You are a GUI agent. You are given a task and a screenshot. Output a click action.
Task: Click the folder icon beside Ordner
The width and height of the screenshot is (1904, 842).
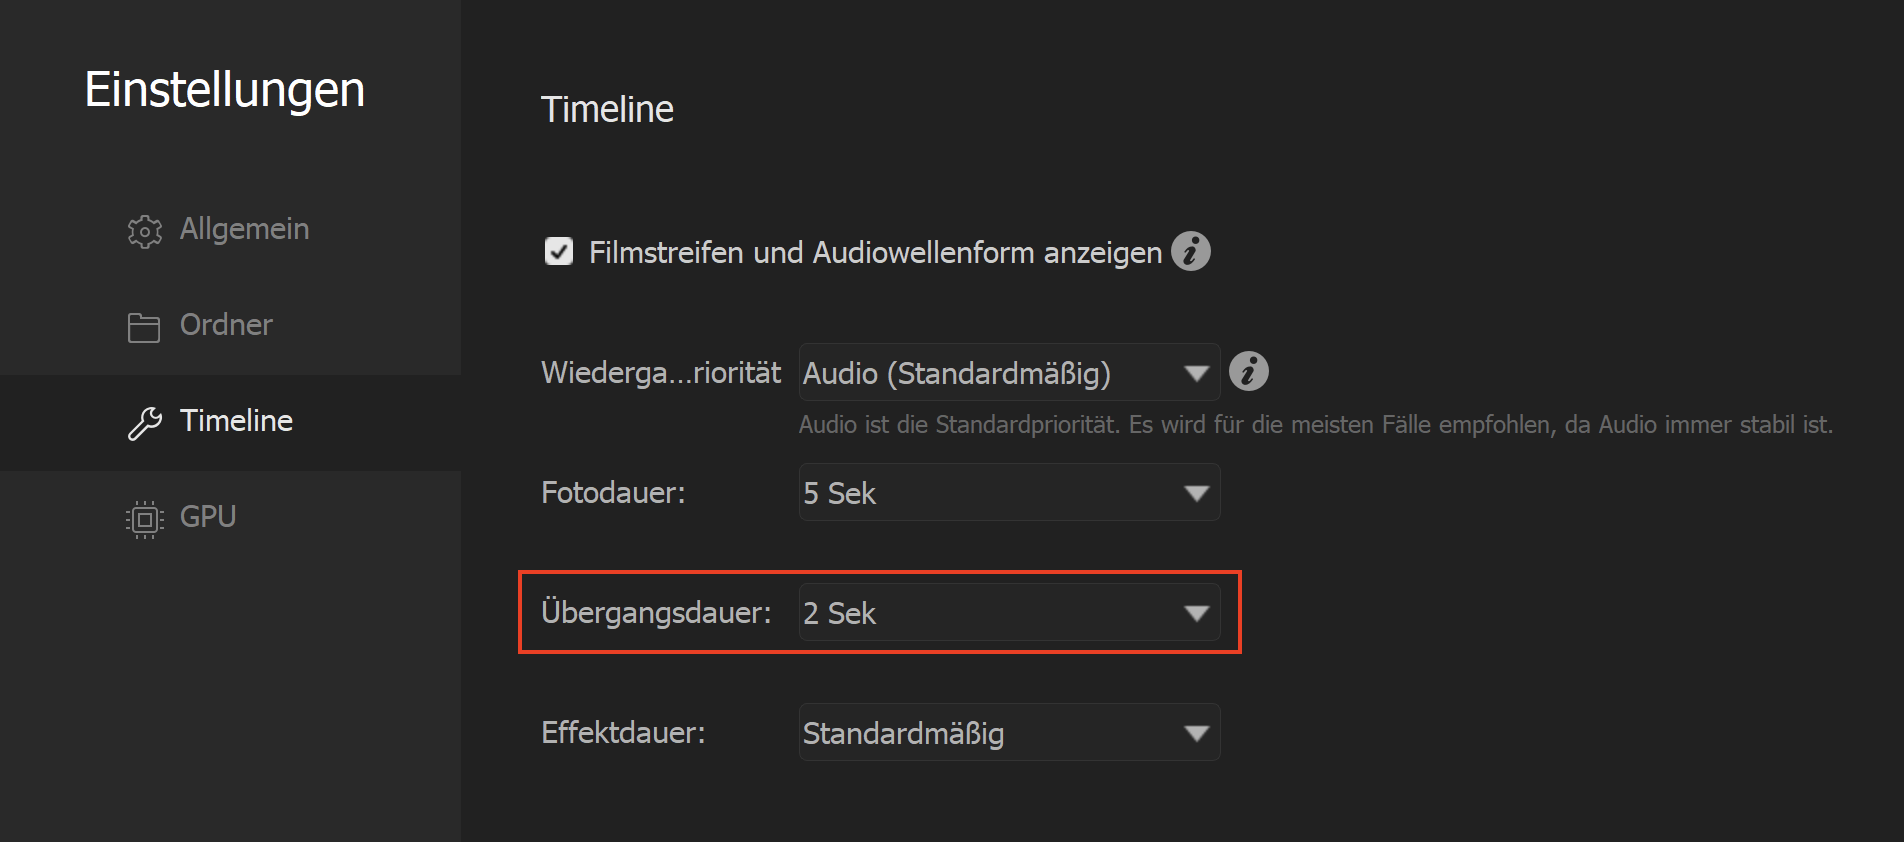tap(144, 327)
